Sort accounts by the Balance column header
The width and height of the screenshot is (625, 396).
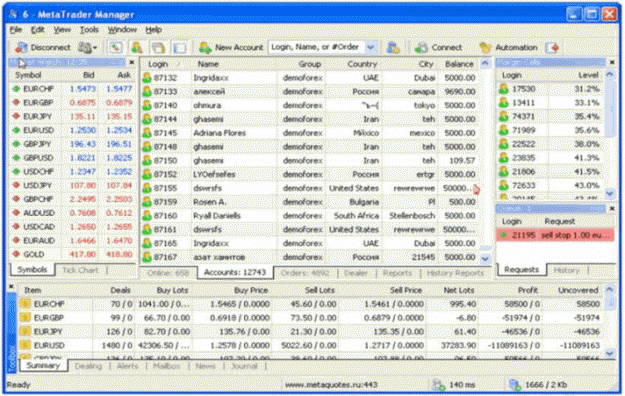point(458,64)
